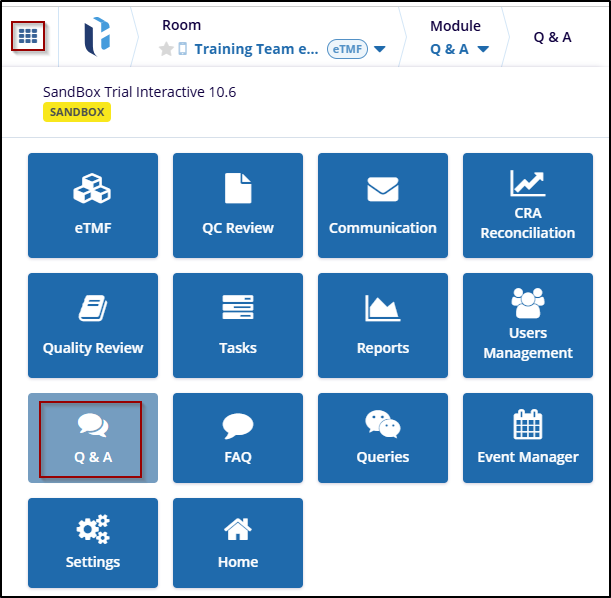Go to the Home tile
The image size is (611, 598).
(238, 543)
